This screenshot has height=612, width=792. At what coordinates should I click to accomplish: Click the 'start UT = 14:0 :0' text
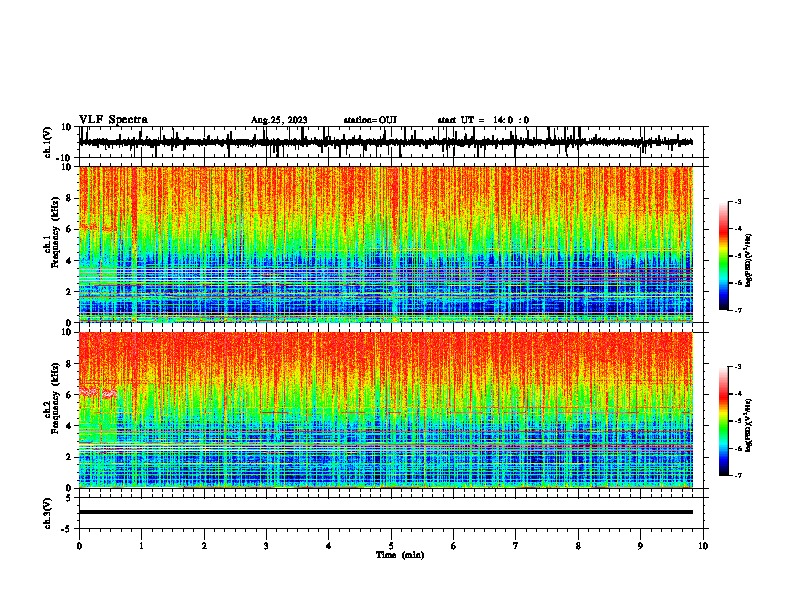[483, 120]
